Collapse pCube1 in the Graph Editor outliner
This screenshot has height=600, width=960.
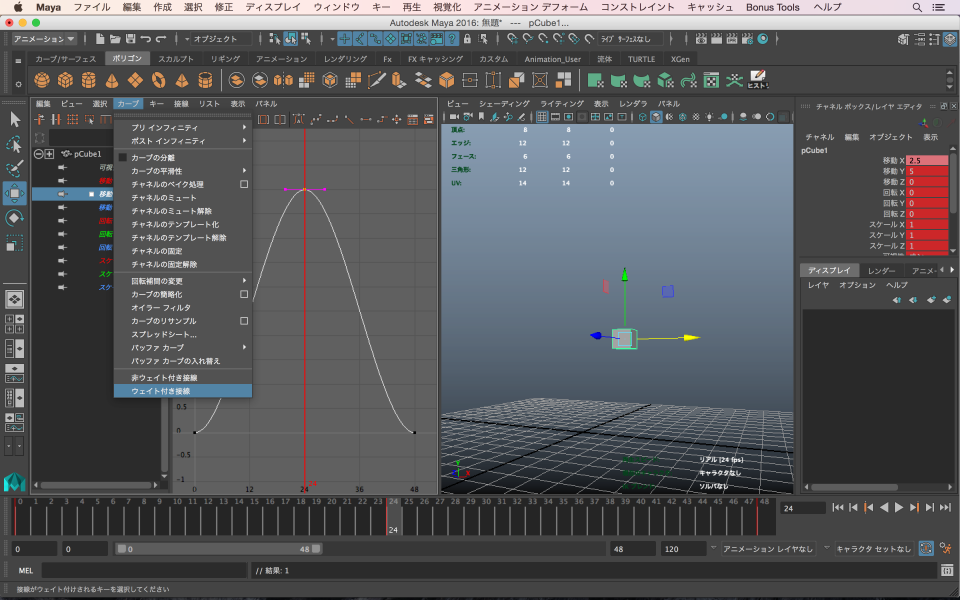[39, 154]
